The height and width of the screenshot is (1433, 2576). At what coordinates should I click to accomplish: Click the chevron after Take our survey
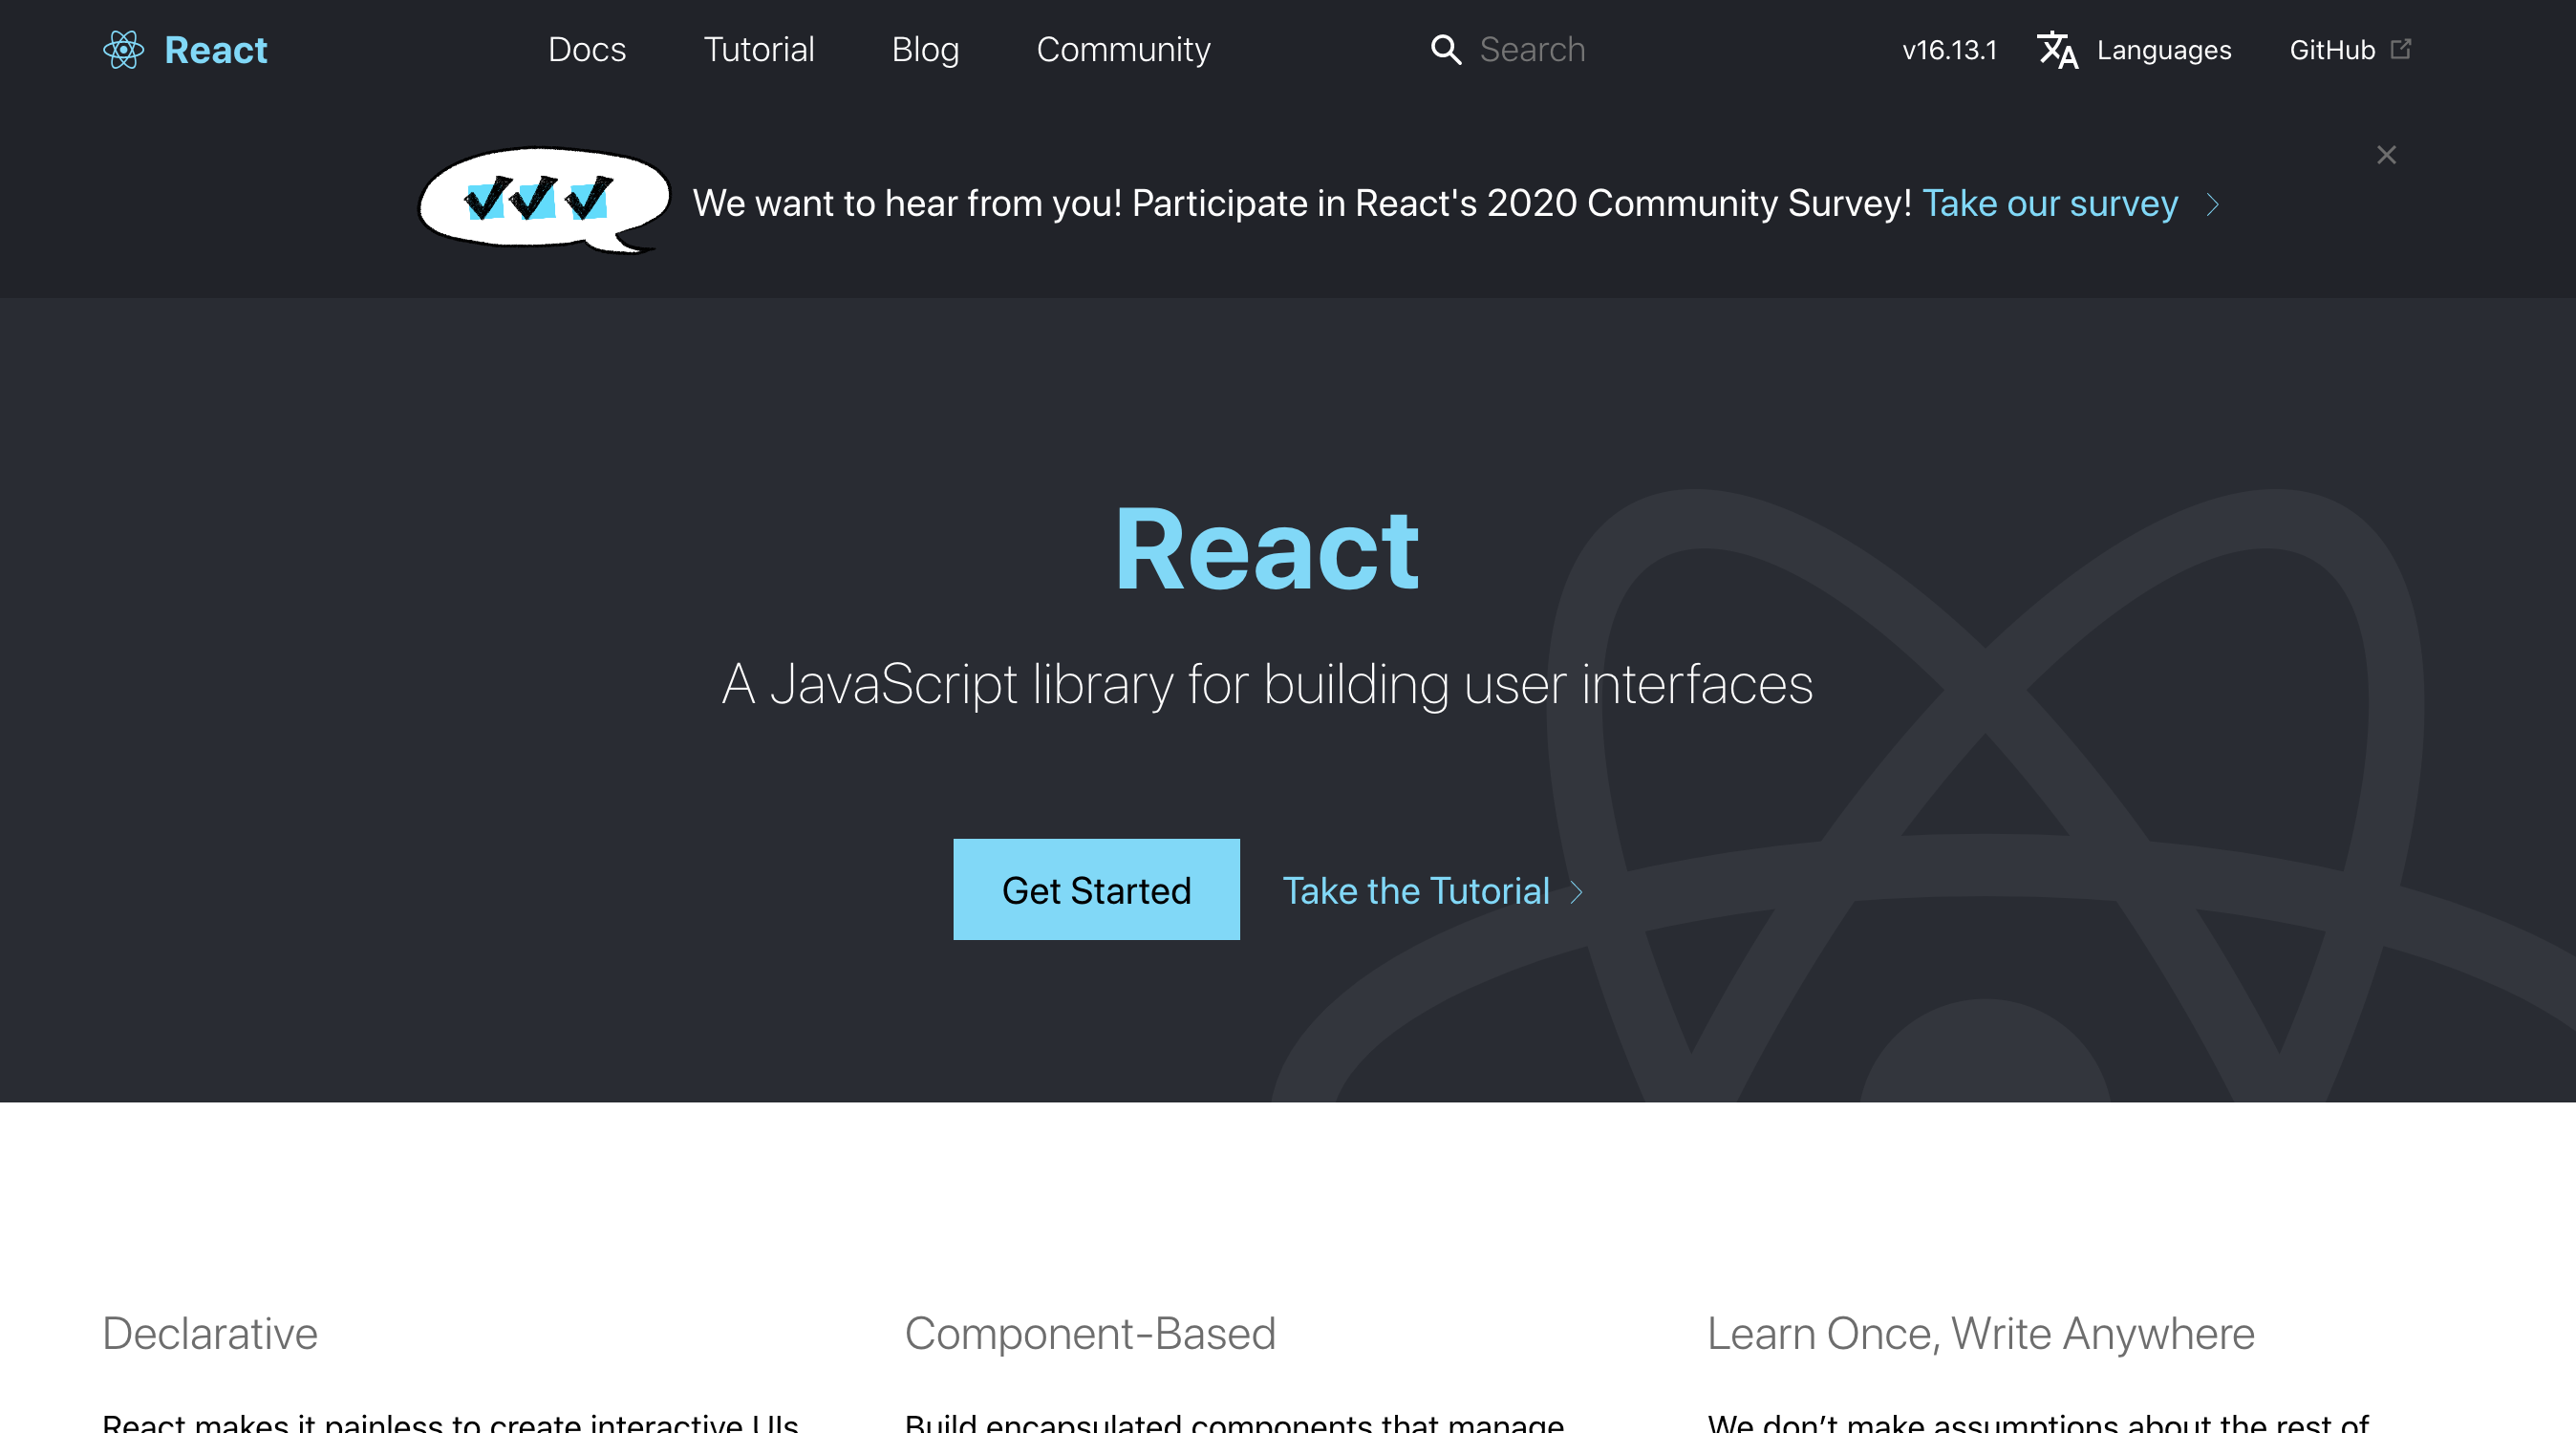(x=2213, y=204)
